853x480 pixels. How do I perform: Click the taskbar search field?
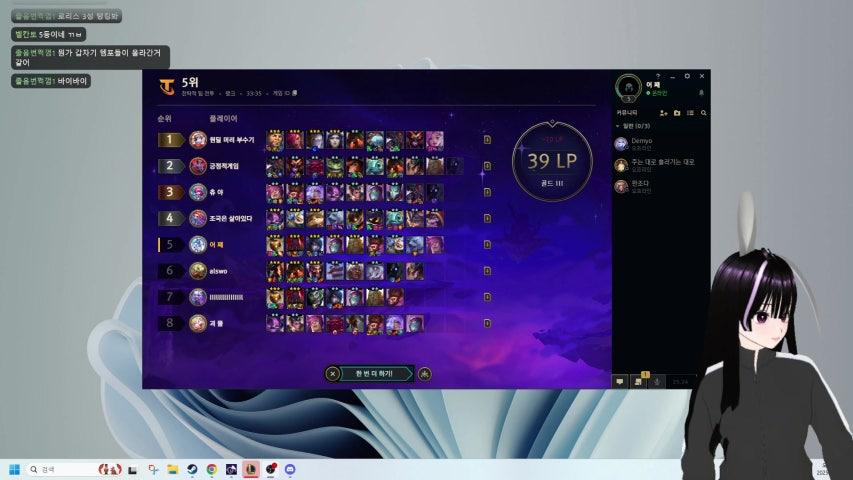pos(75,469)
